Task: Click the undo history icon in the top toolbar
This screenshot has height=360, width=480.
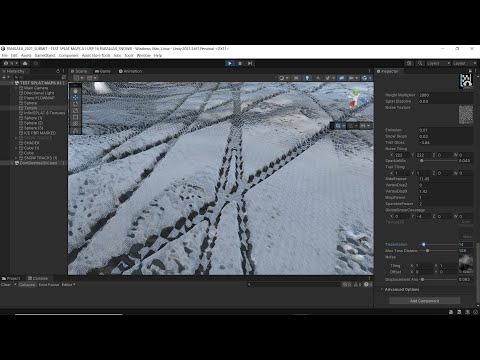Action: 409,63
